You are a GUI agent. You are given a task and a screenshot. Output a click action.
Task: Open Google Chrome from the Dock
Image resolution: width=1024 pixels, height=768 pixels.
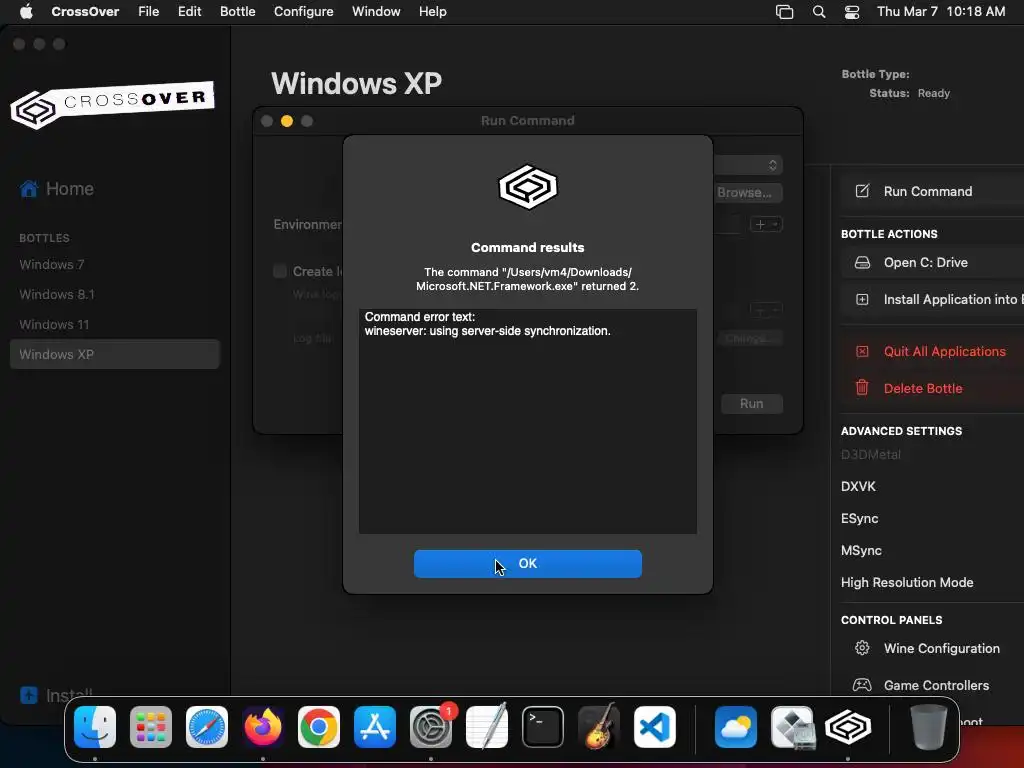click(319, 727)
